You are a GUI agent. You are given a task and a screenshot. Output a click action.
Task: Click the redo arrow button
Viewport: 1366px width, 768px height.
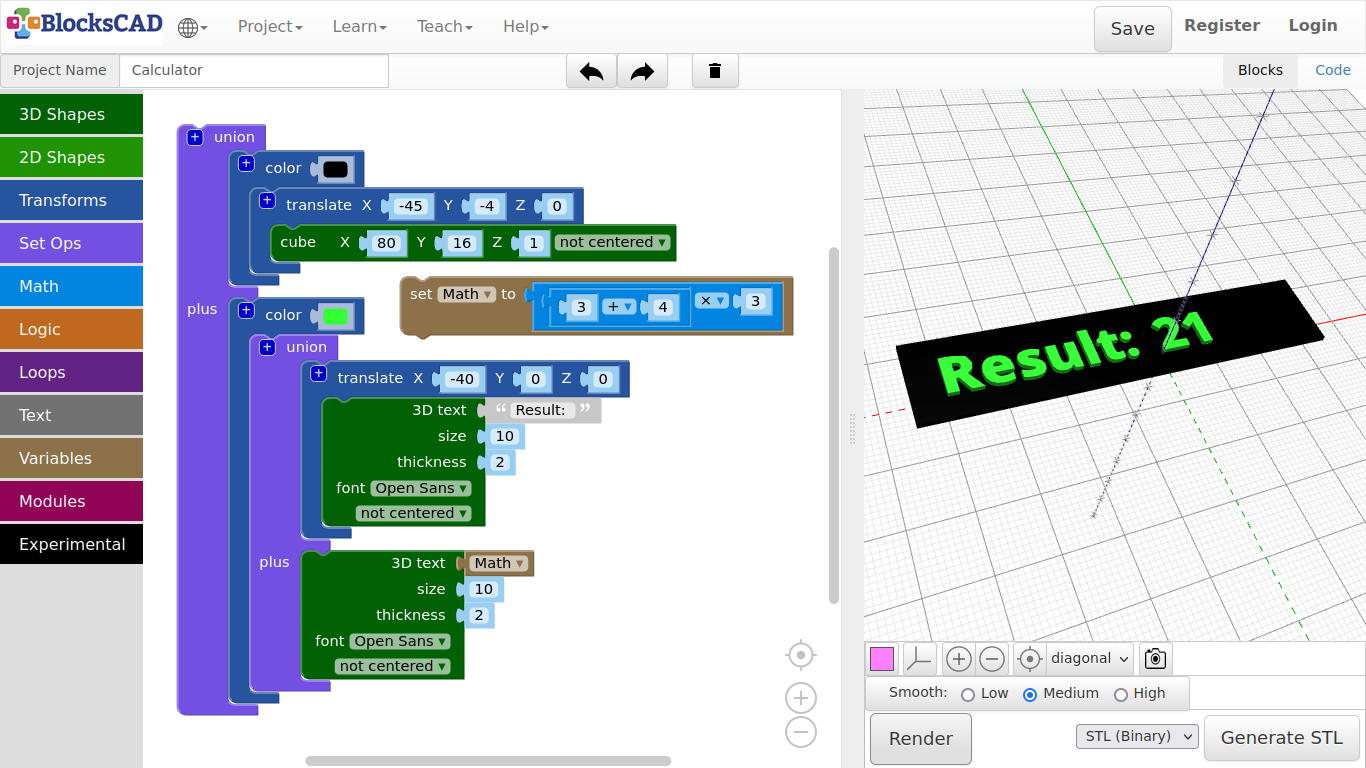(x=642, y=71)
